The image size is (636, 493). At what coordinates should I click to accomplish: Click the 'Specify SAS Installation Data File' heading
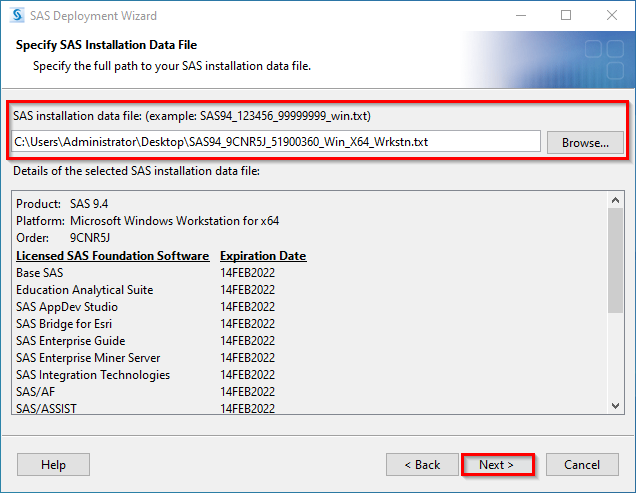[x=106, y=45]
